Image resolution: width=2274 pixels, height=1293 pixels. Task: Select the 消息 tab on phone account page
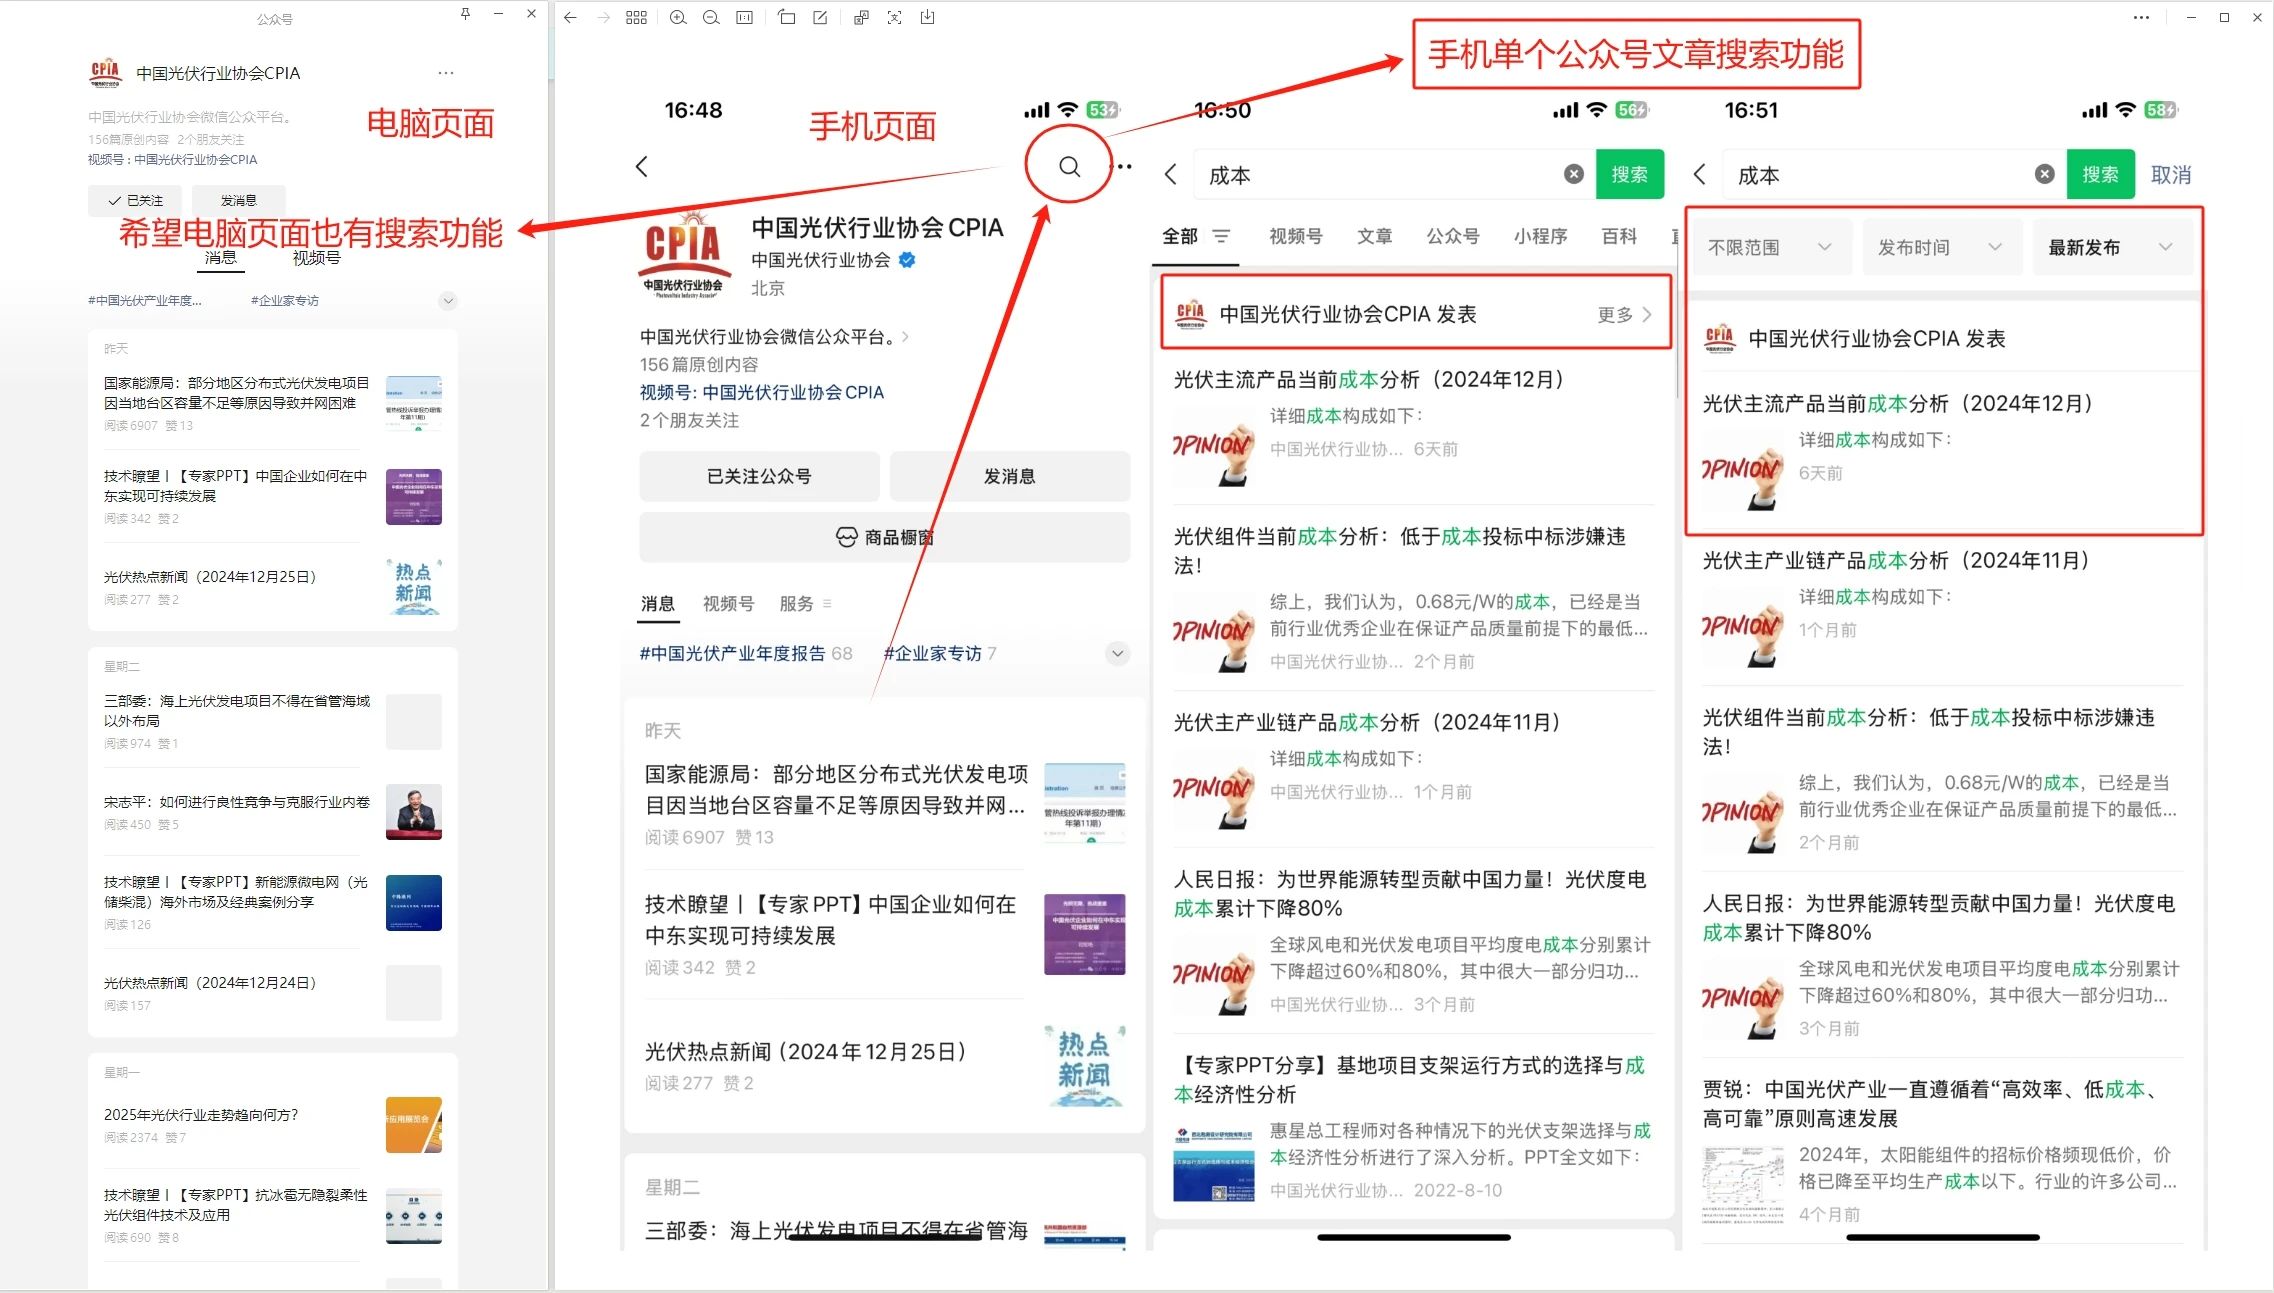(658, 603)
